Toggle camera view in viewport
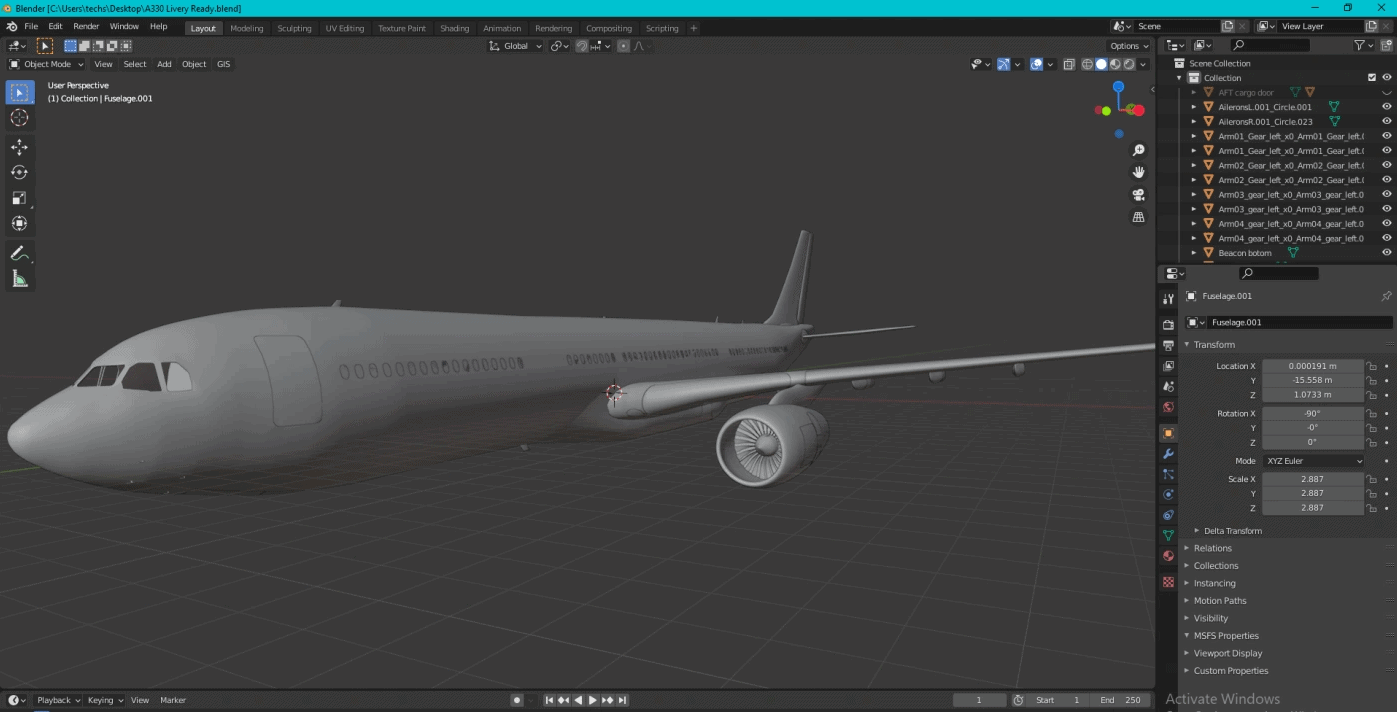 1138,195
